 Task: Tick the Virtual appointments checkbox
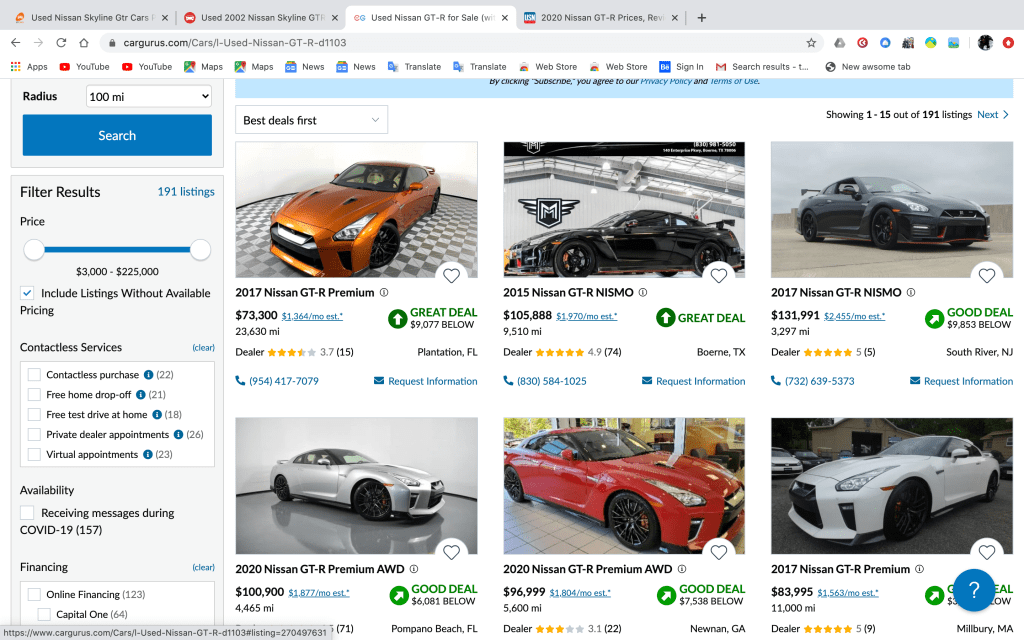(x=34, y=454)
